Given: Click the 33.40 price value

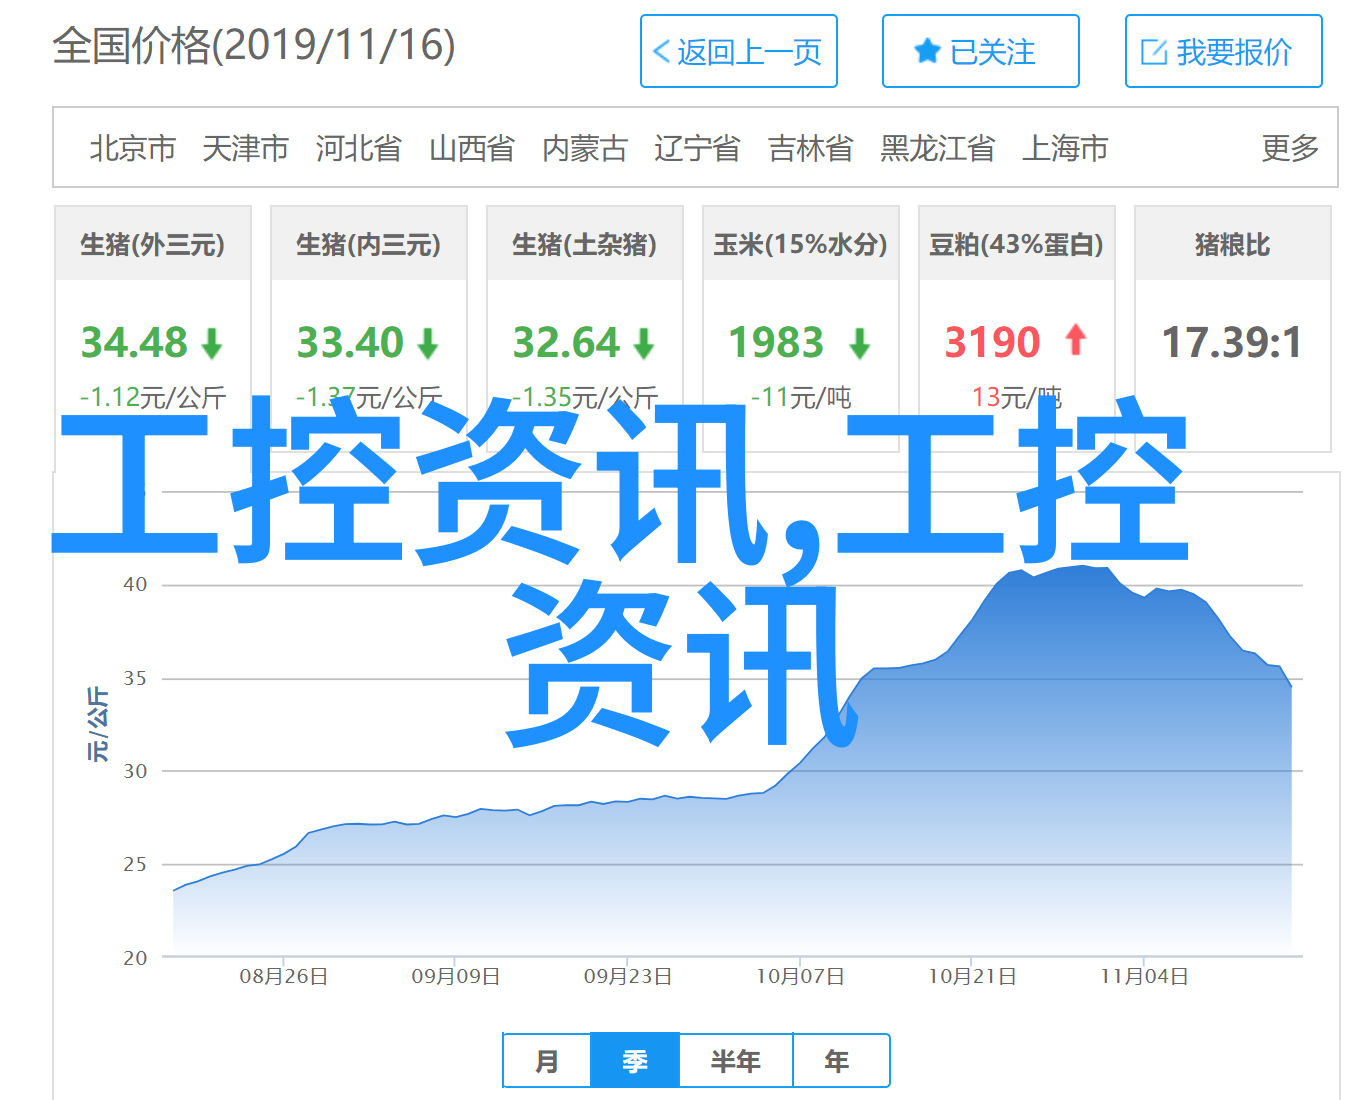Looking at the screenshot, I should [x=350, y=343].
